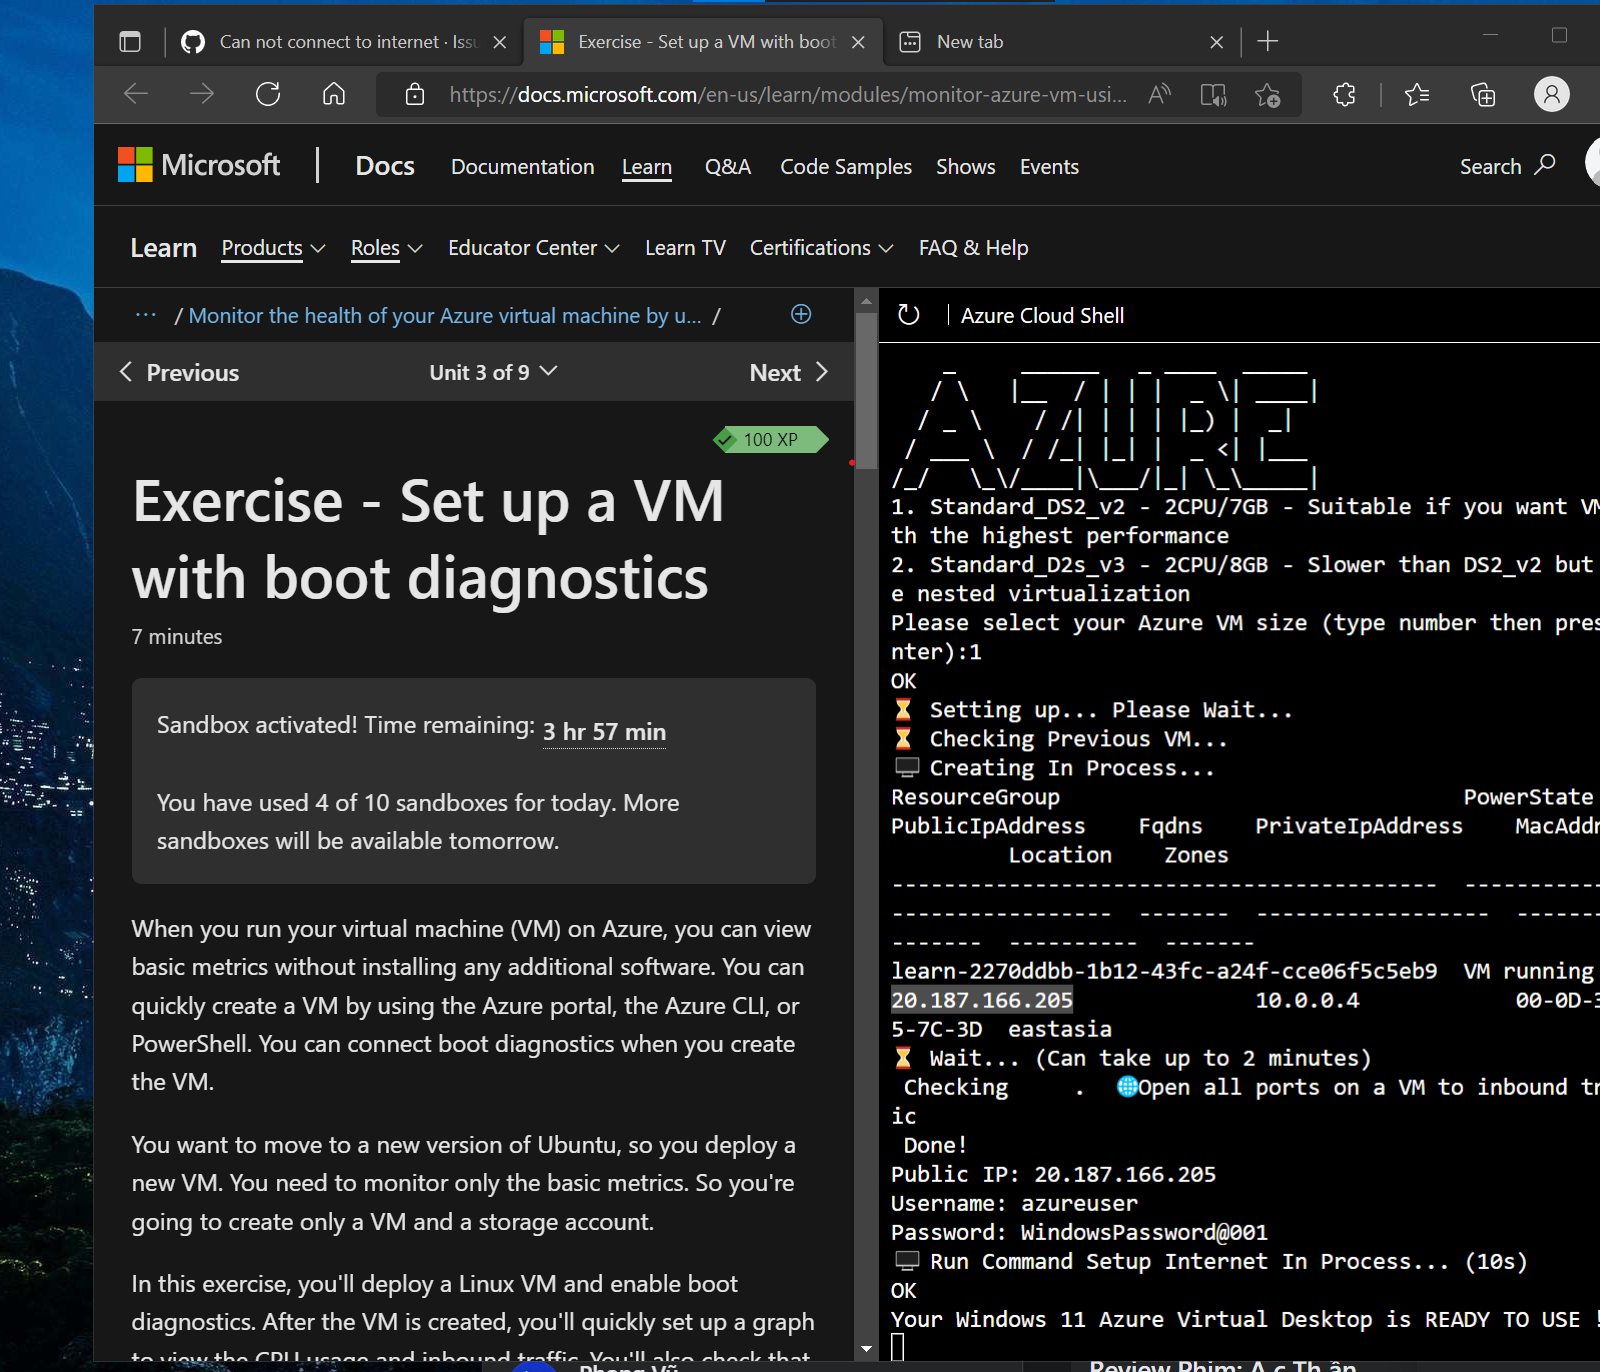Screen dimensions: 1600x1372
Task: Expand the Certifications dropdown
Action: [821, 248]
